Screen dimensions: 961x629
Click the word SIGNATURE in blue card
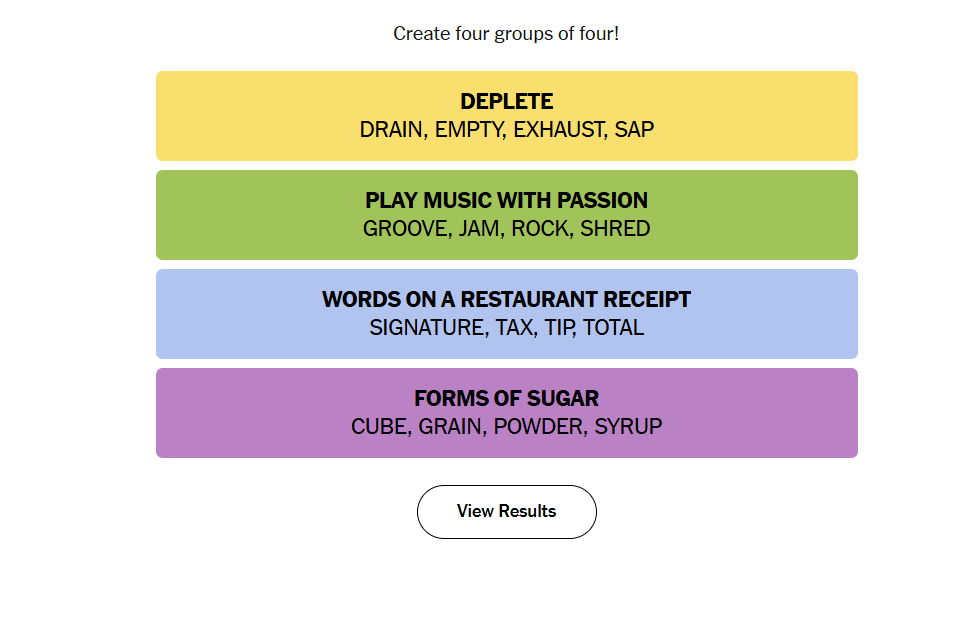click(428, 328)
